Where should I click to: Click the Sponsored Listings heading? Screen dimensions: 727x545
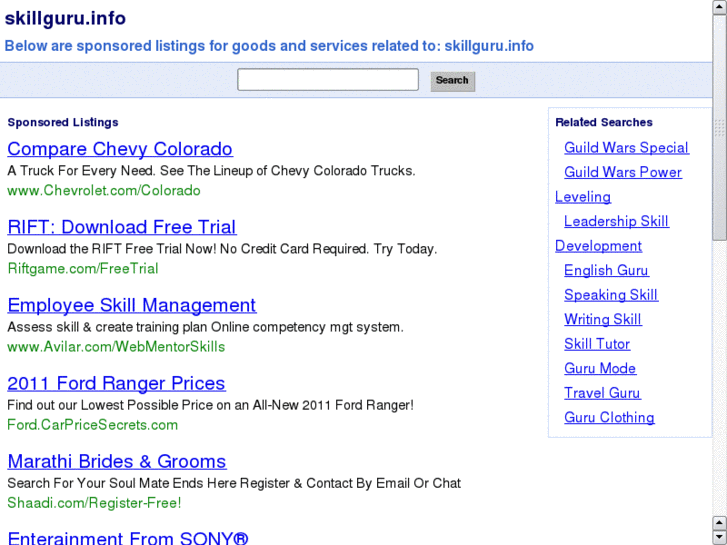63,122
